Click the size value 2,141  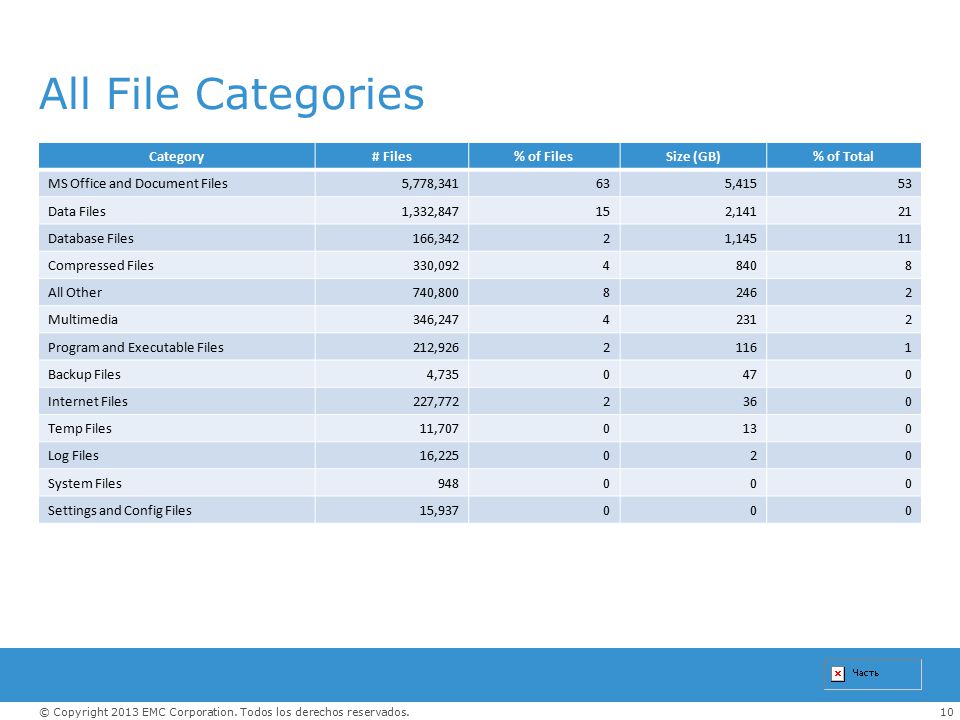740,211
